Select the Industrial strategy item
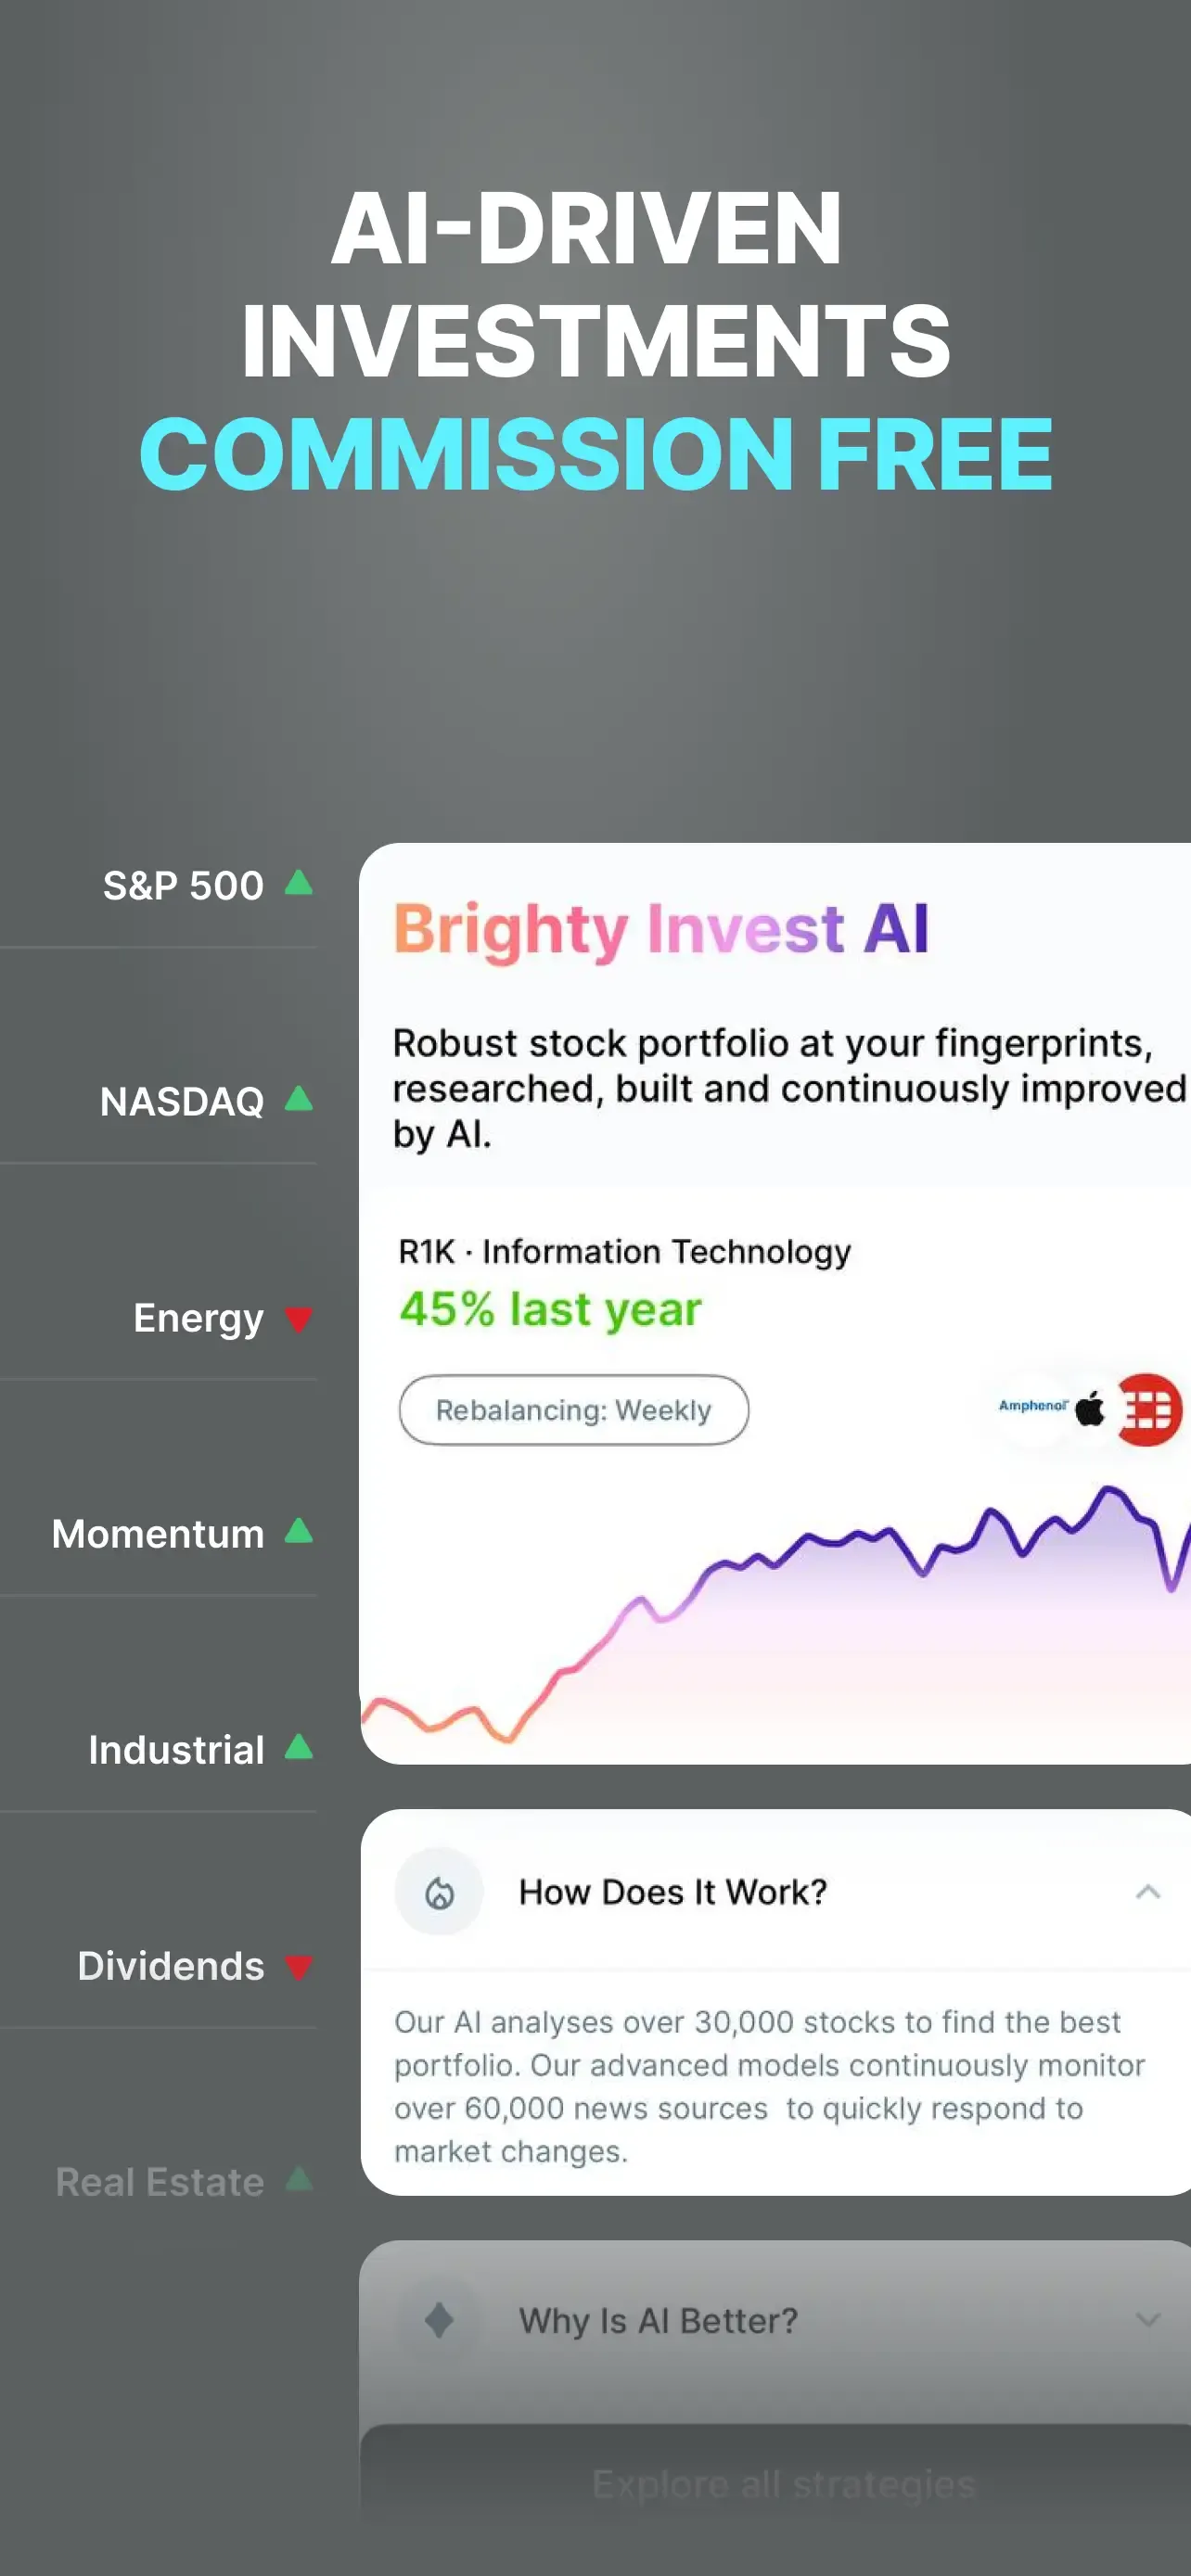 tap(158, 1749)
